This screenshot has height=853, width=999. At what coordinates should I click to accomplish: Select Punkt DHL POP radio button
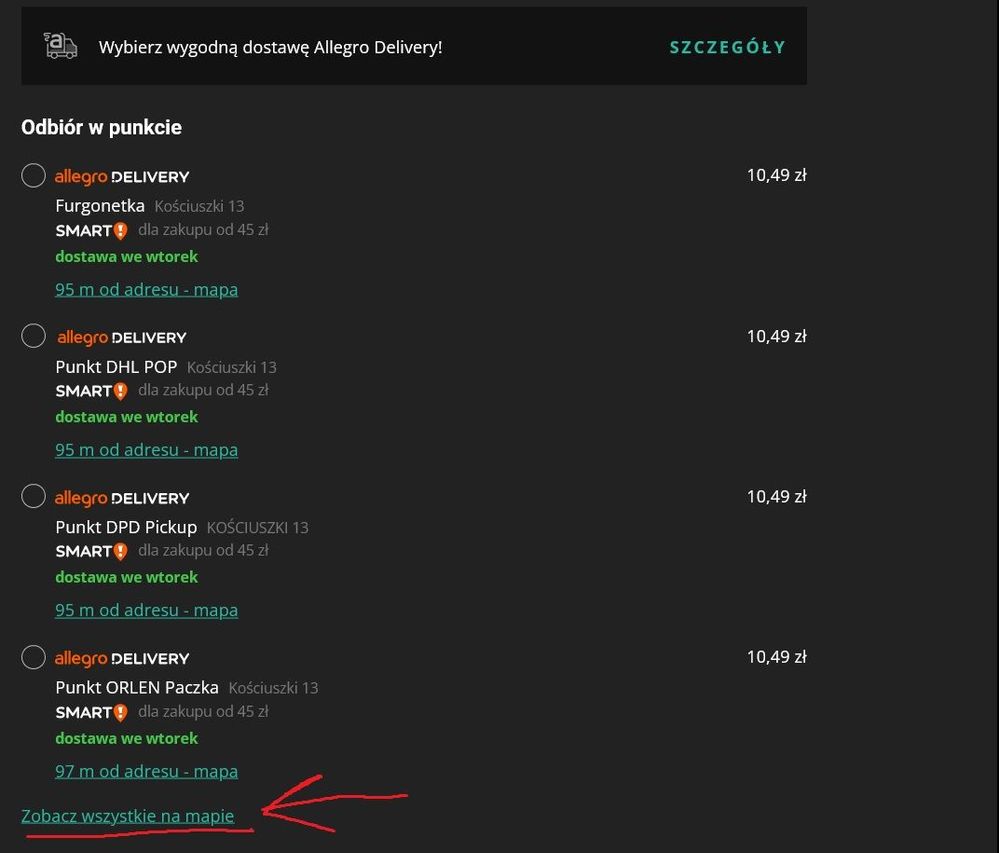click(x=33, y=335)
